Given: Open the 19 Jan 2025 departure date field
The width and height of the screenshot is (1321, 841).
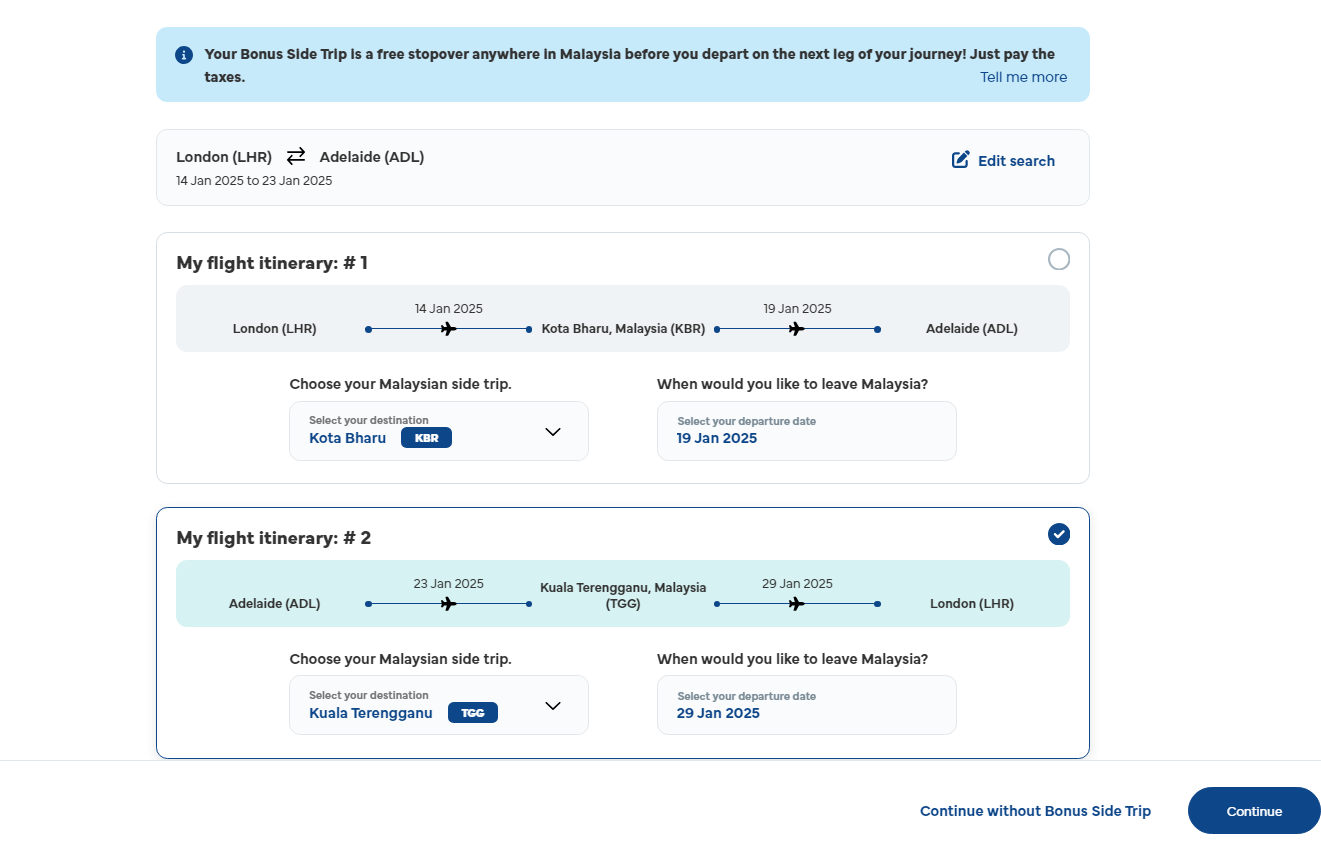Looking at the screenshot, I should click(x=806, y=431).
